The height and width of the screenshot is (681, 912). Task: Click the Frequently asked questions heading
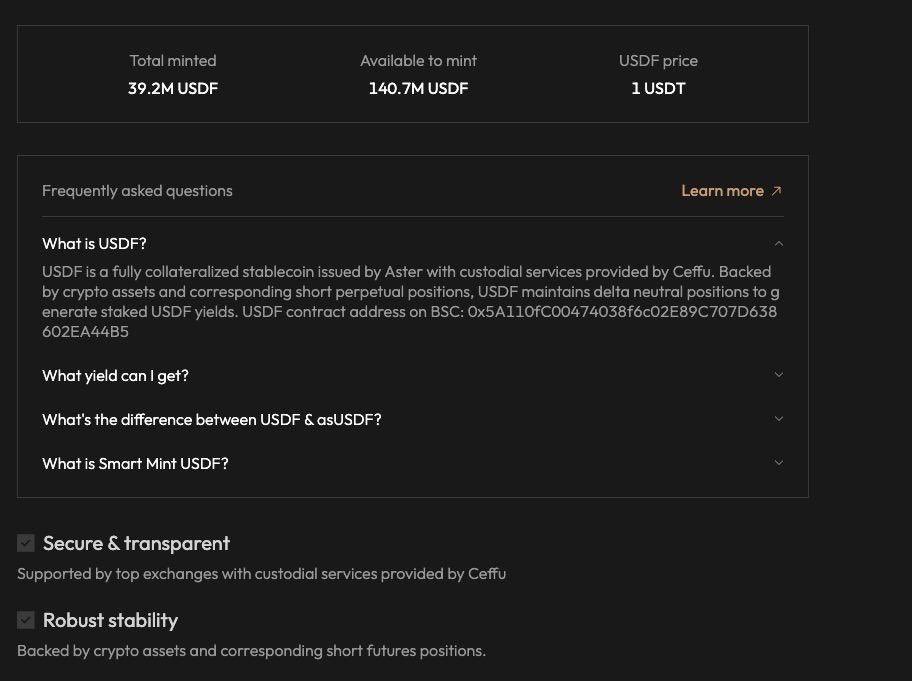point(136,190)
